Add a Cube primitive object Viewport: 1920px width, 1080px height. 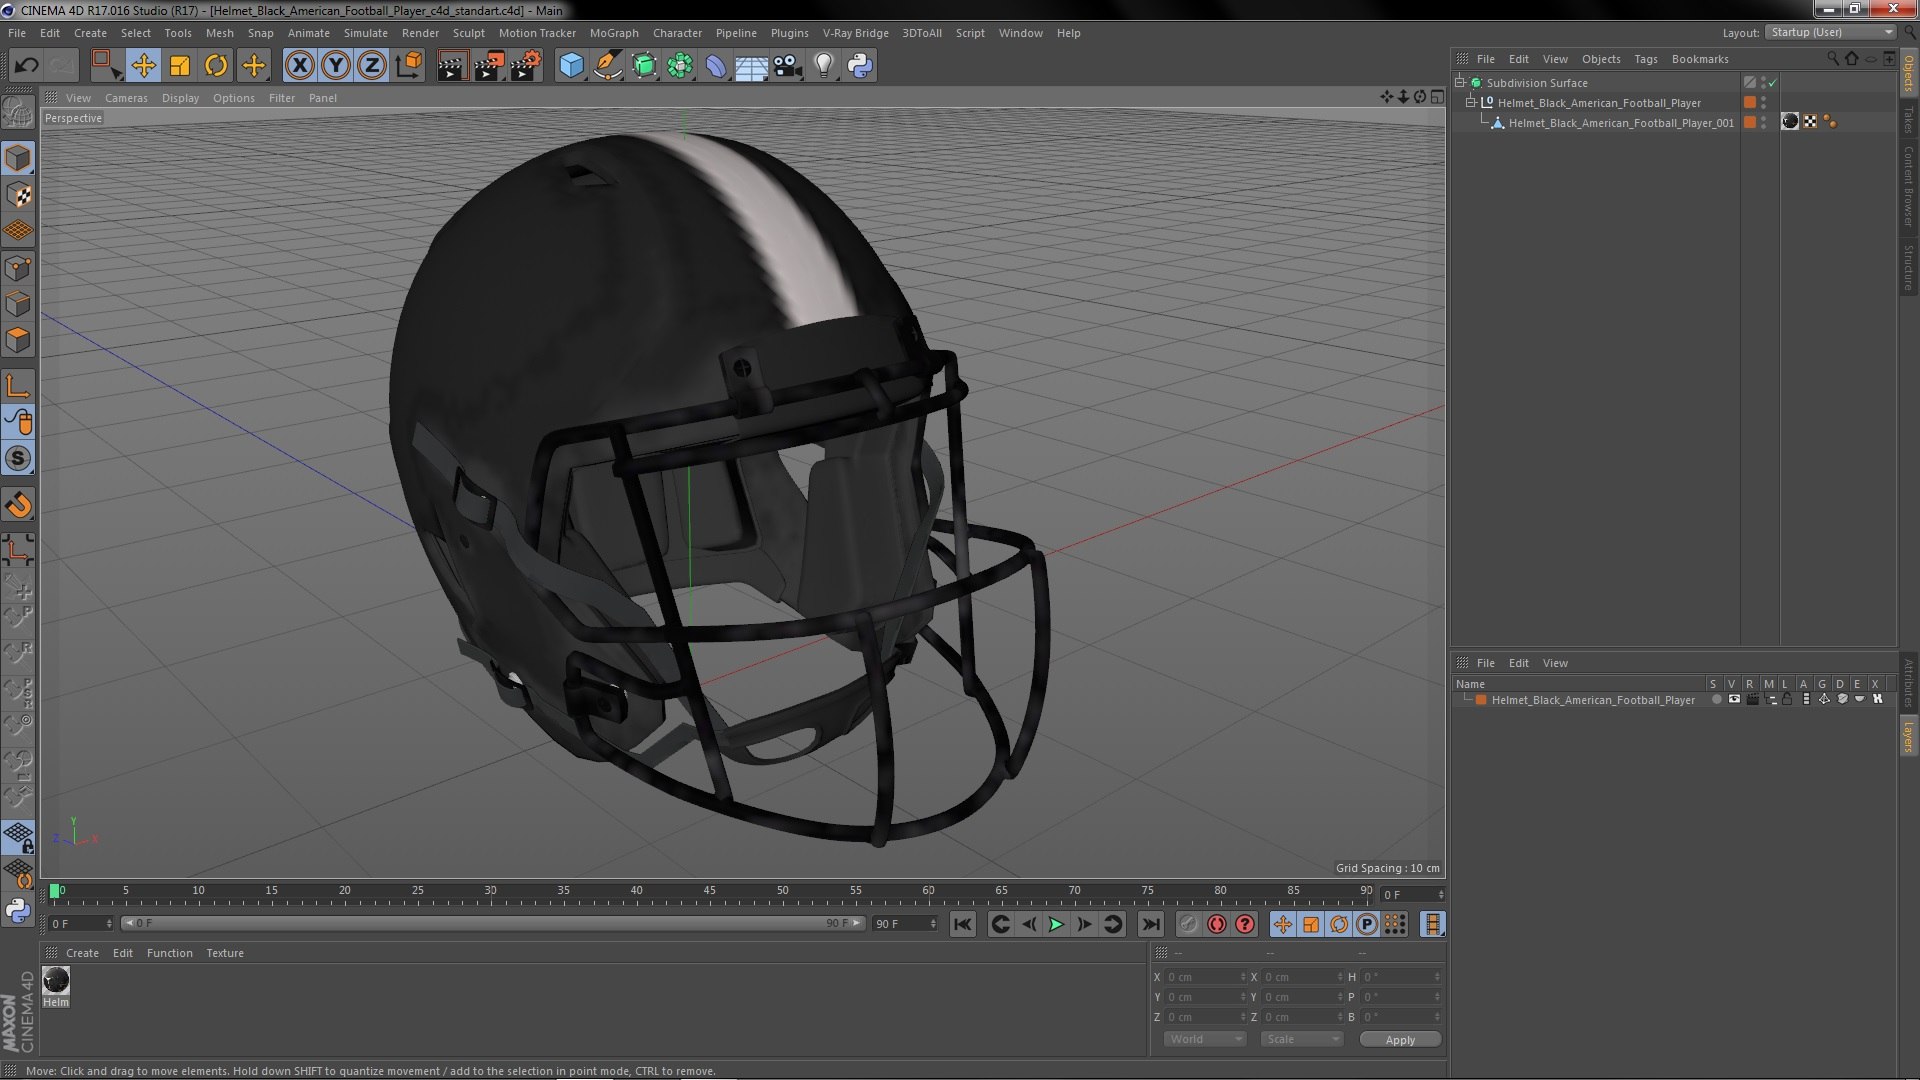571,66
